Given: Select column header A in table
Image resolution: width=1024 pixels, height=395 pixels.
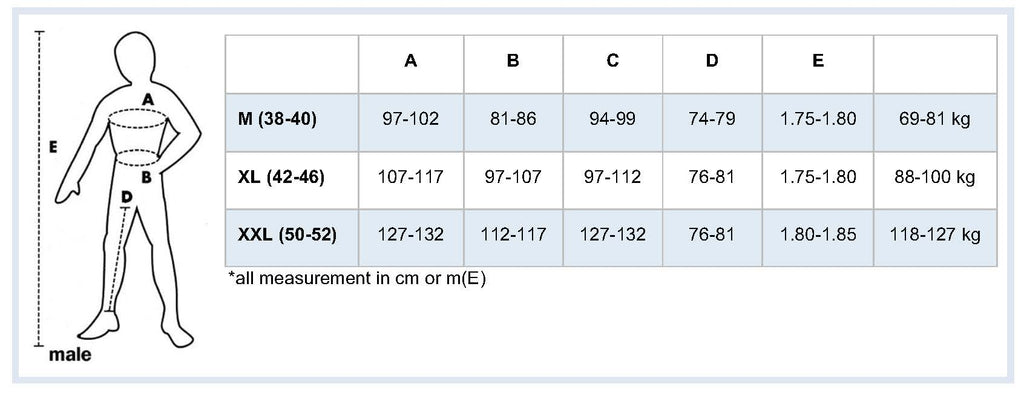Looking at the screenshot, I should 411,61.
